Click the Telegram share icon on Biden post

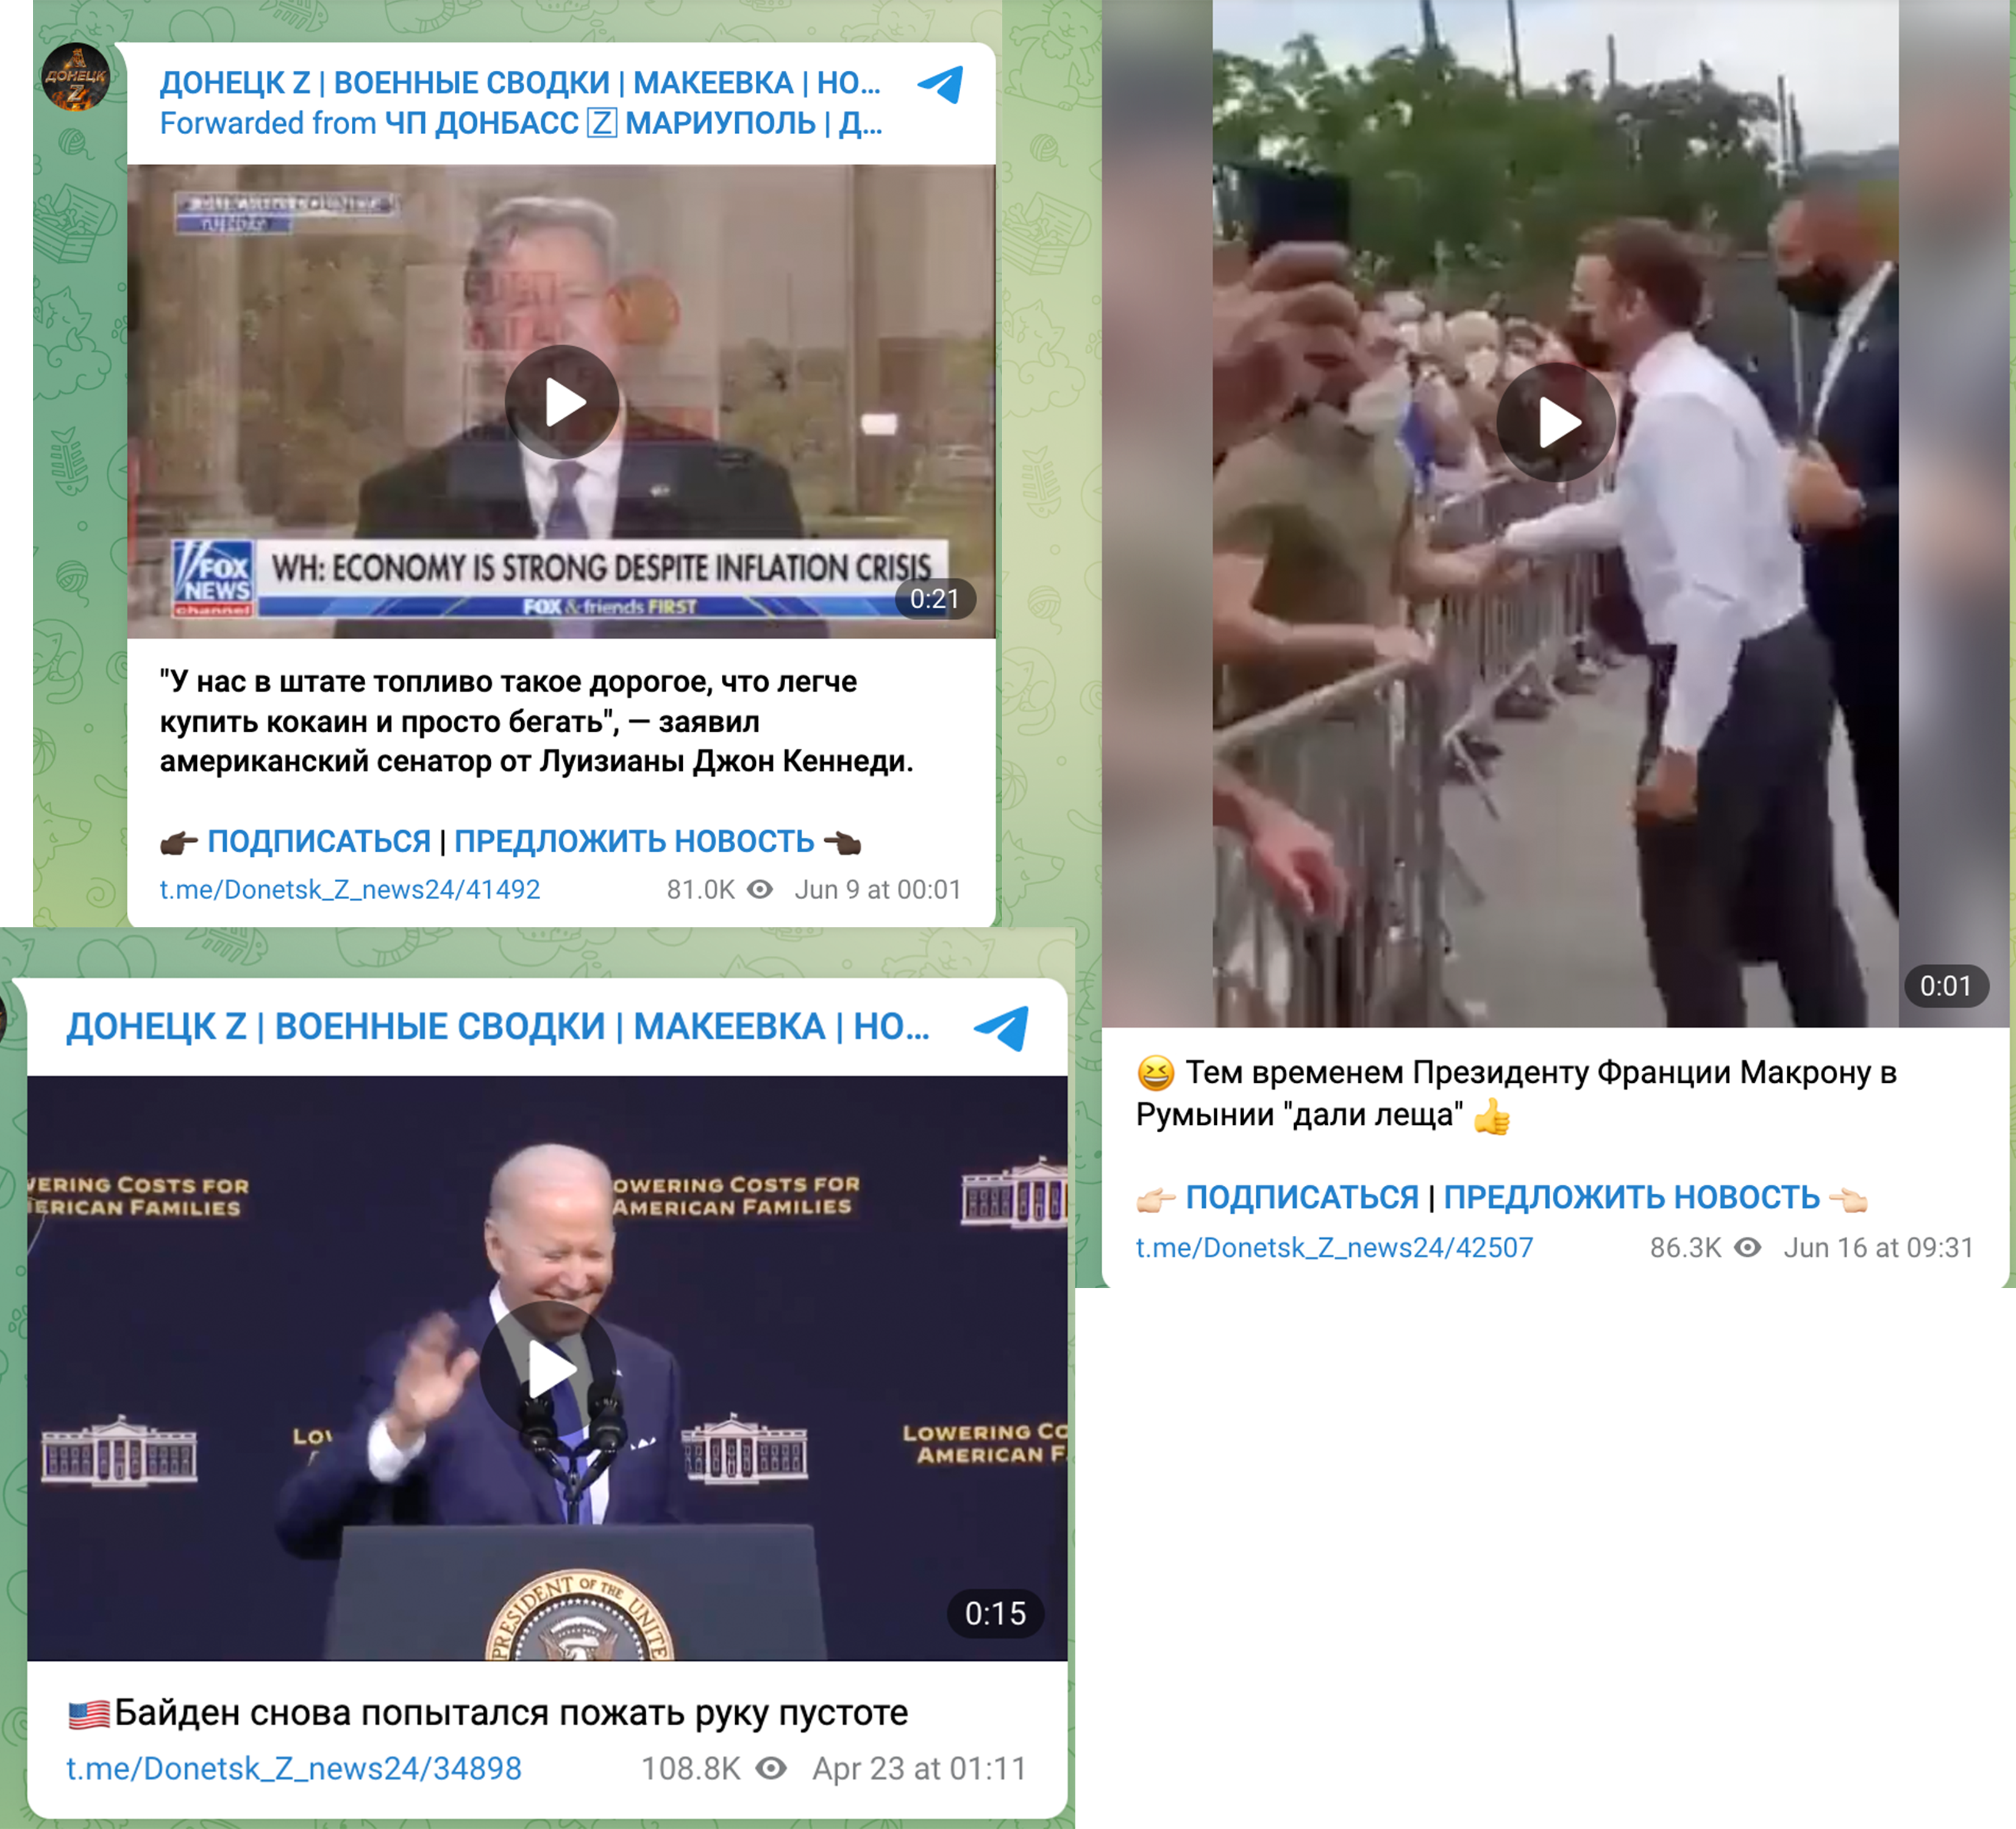pos(1001,1028)
